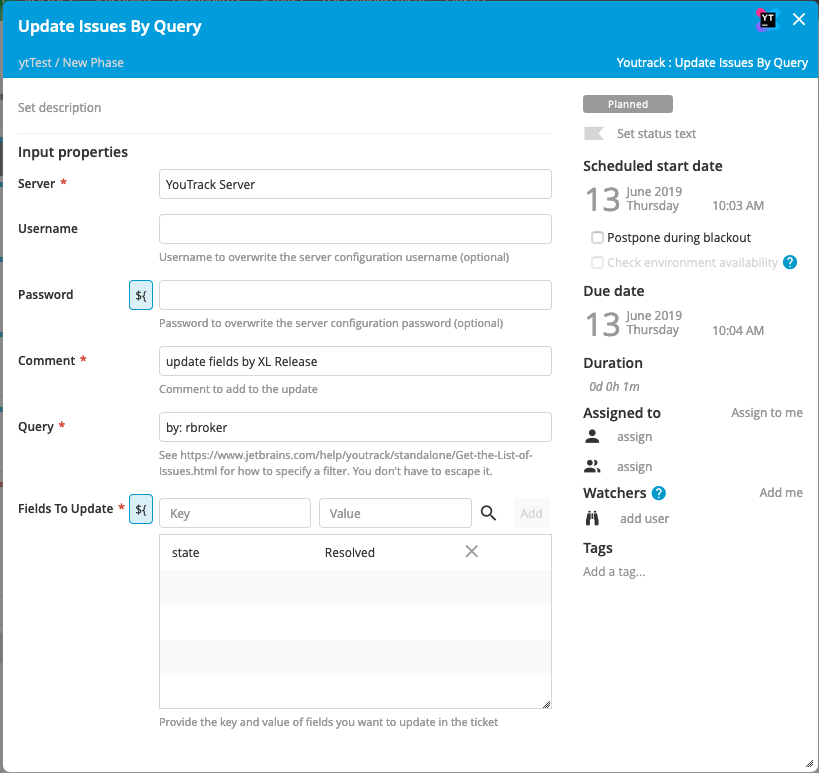Click the variable toggle next to Password

click(x=141, y=295)
